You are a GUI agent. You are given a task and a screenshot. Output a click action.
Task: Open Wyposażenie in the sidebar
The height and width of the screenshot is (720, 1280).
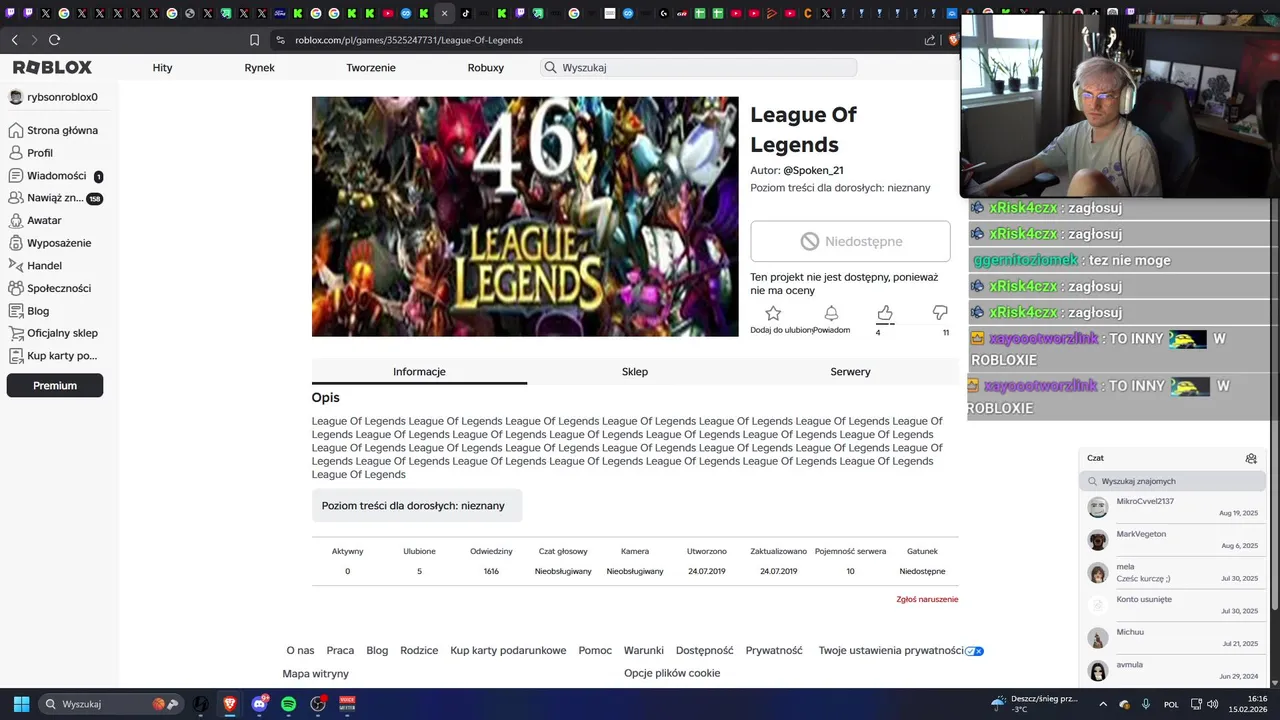pyautogui.click(x=50, y=243)
